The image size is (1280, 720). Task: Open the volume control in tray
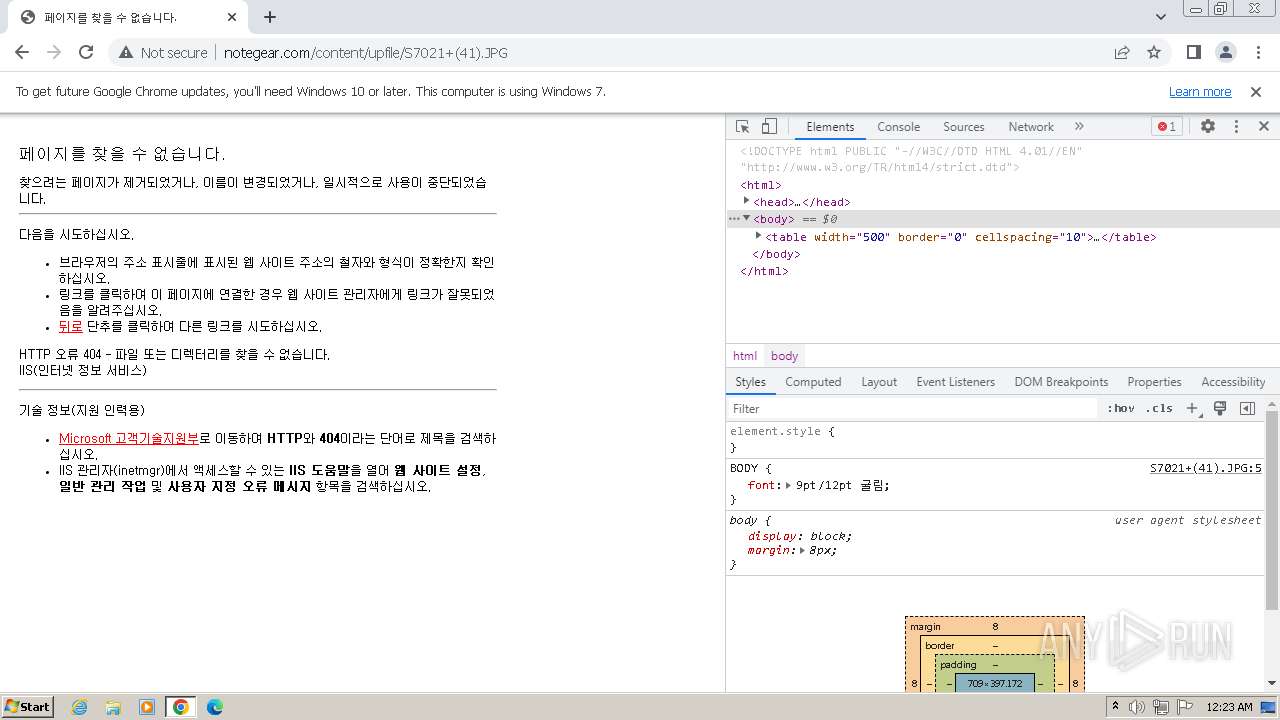pos(1137,707)
